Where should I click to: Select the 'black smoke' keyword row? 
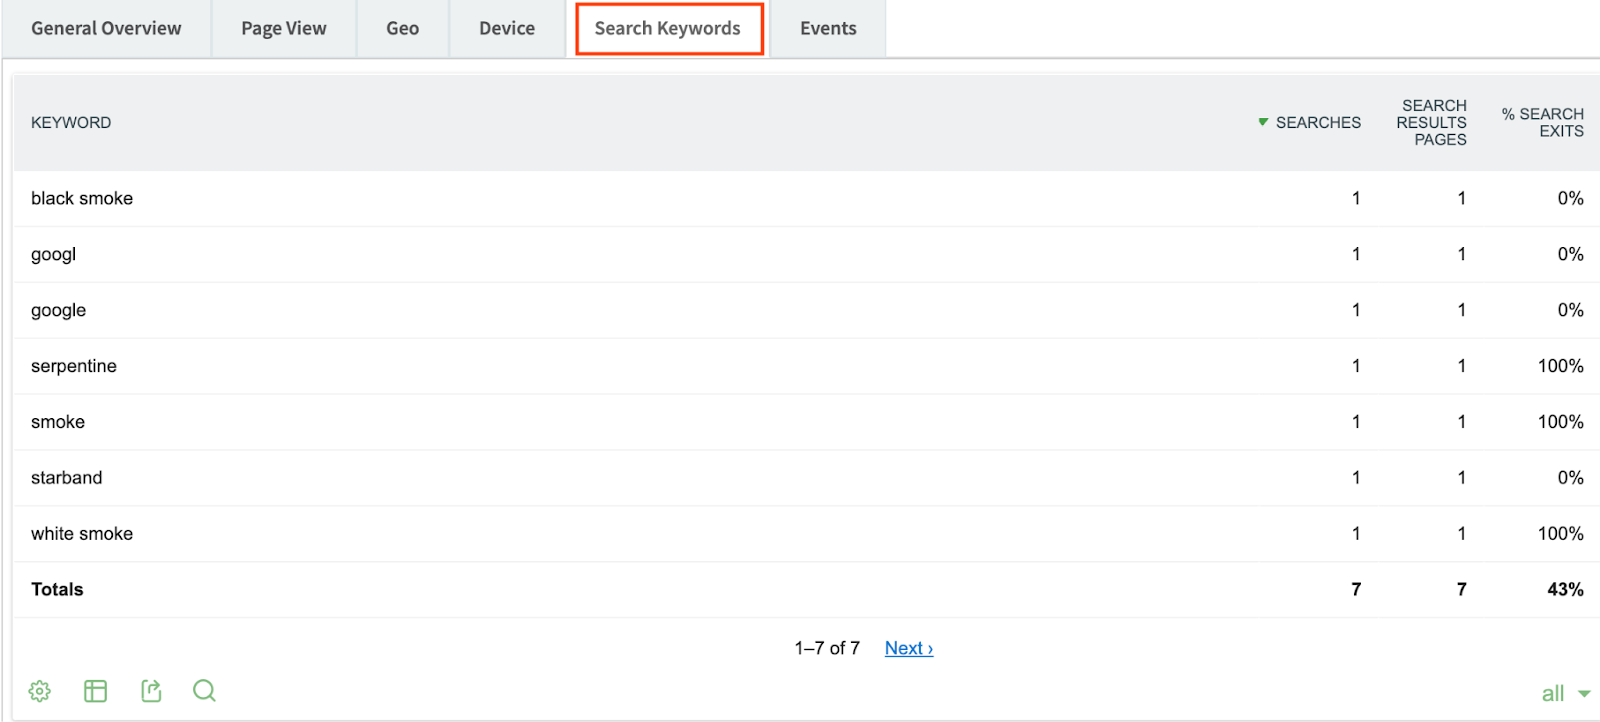click(x=82, y=198)
